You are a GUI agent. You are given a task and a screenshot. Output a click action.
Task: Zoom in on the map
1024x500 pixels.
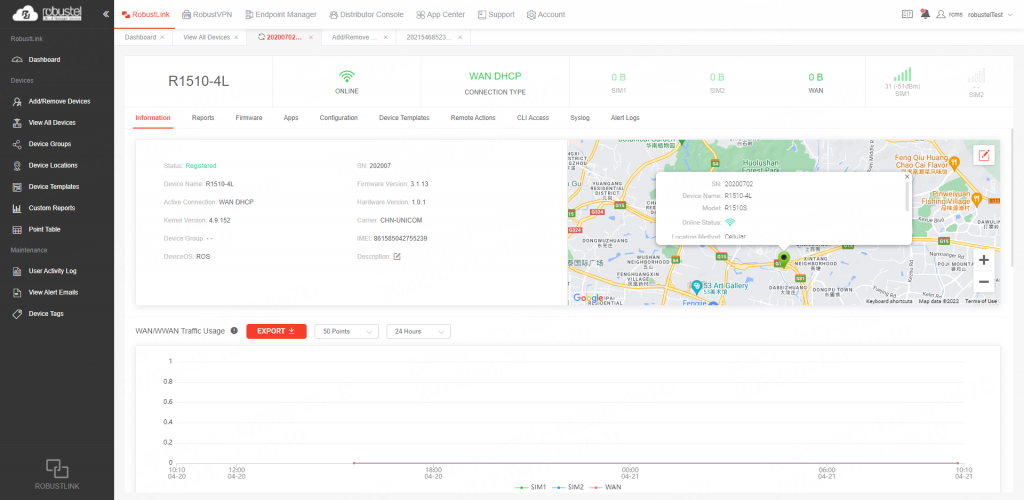984,260
